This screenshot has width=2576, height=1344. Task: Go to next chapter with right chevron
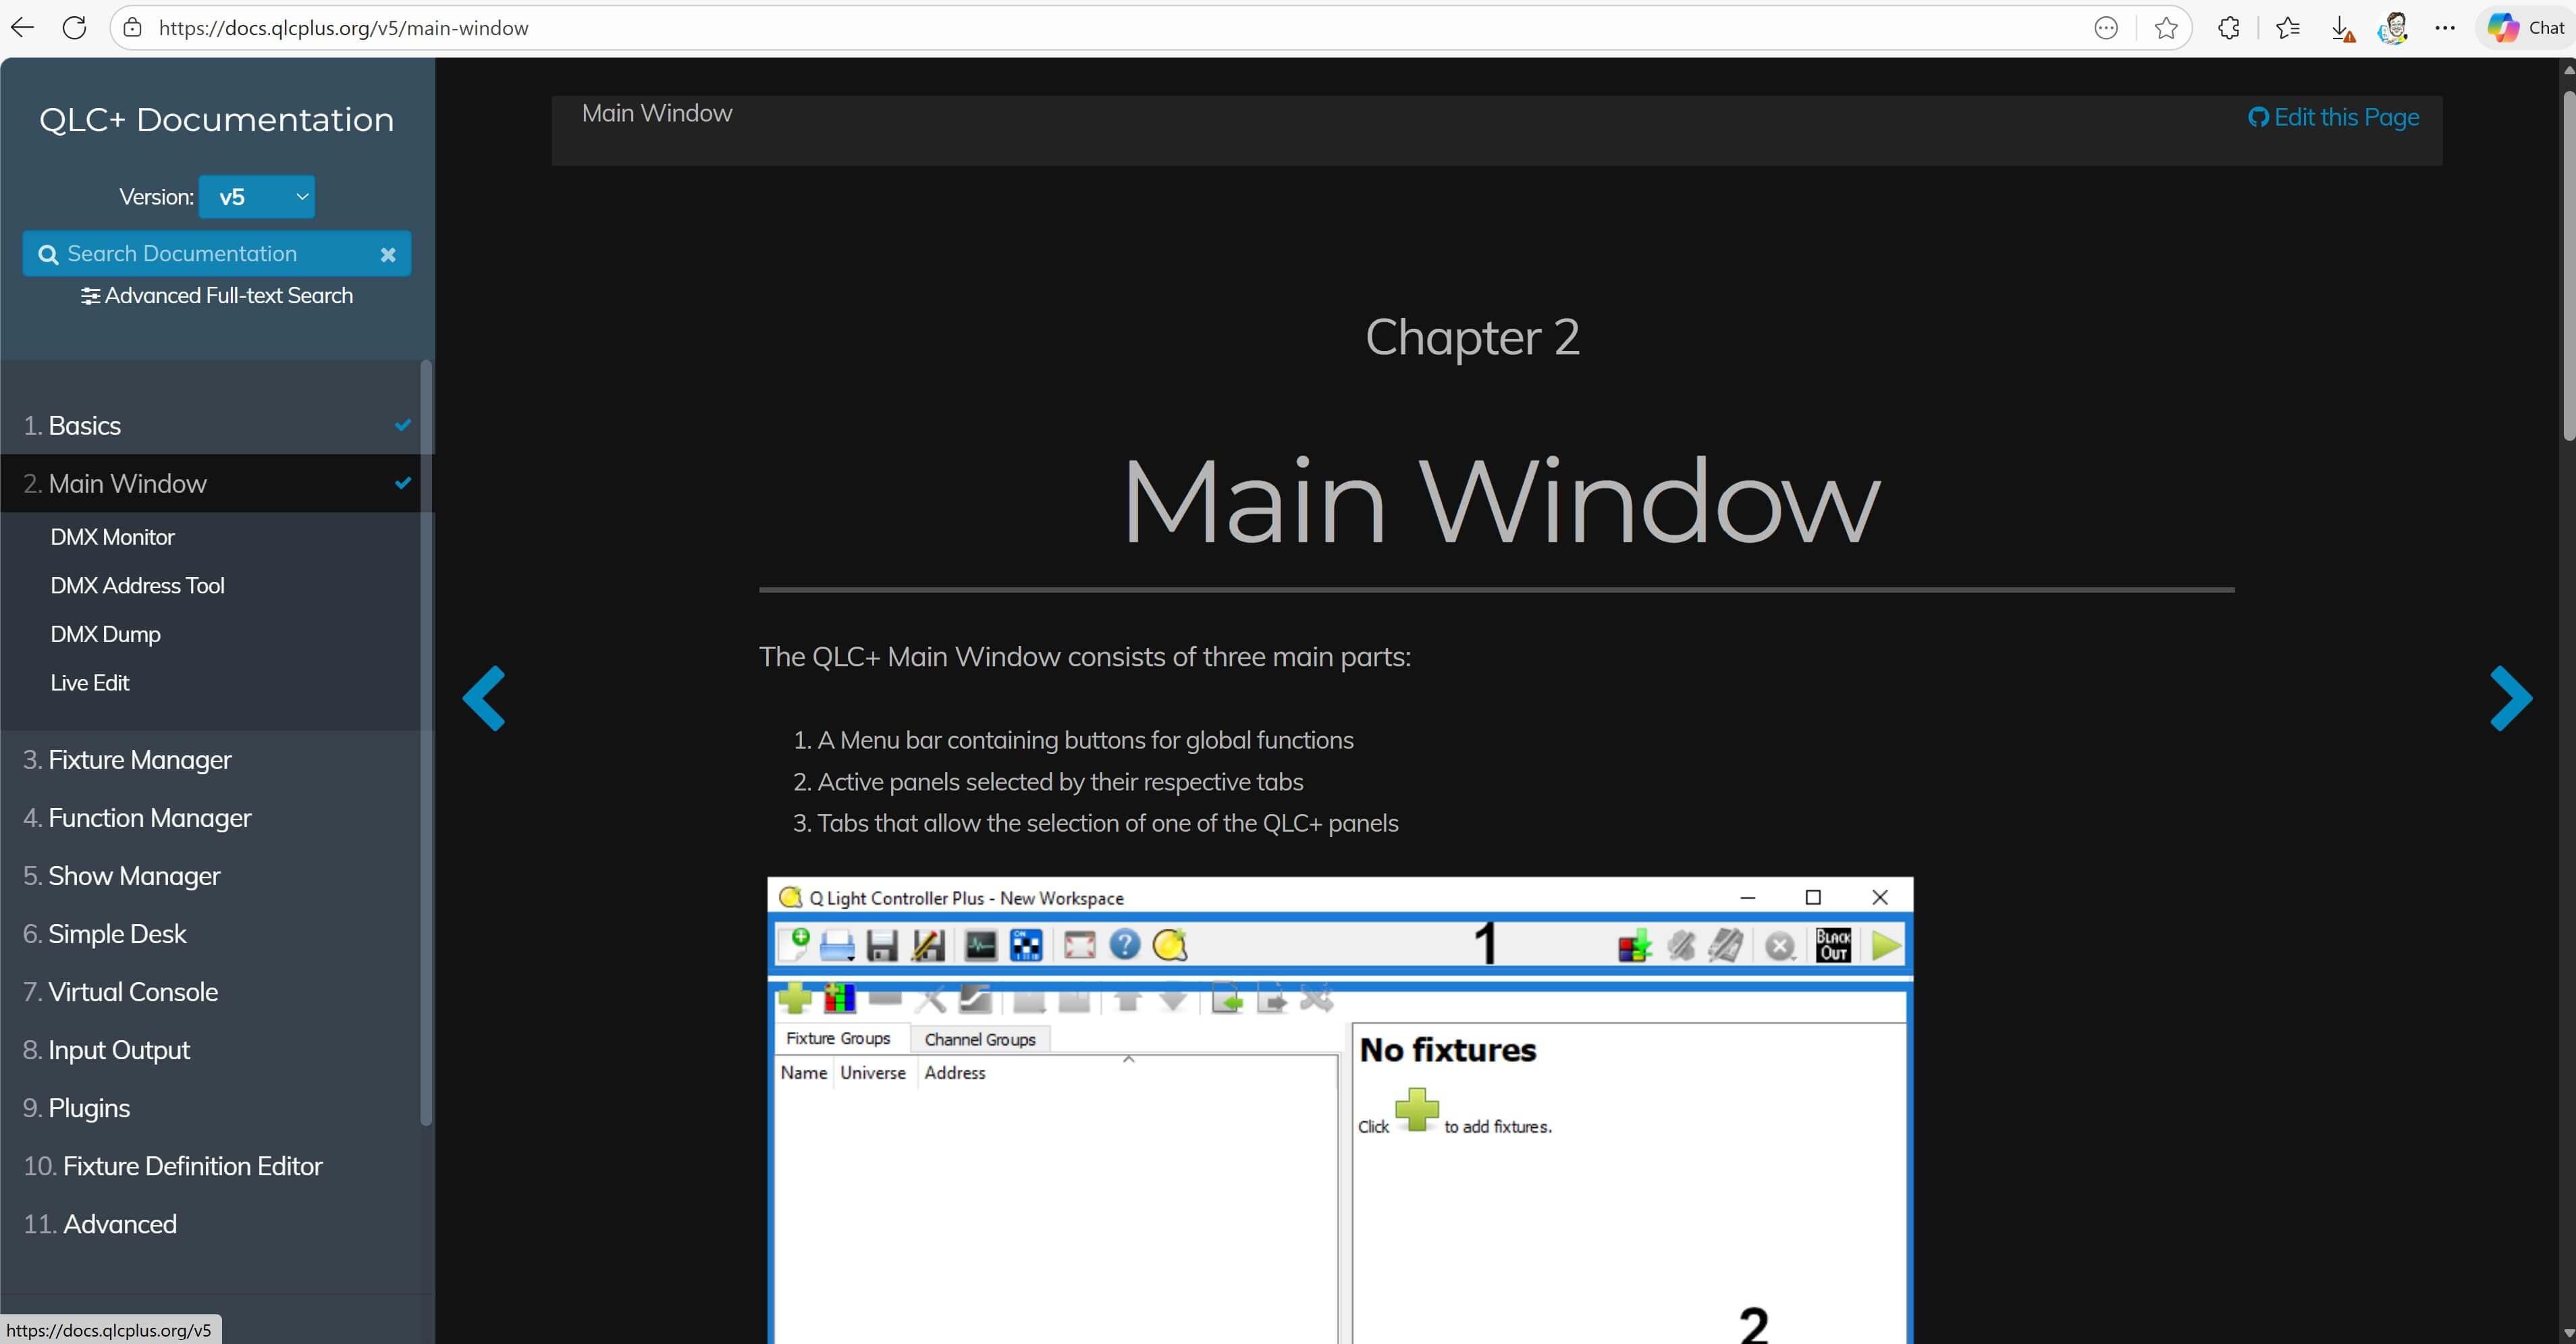pos(2510,698)
